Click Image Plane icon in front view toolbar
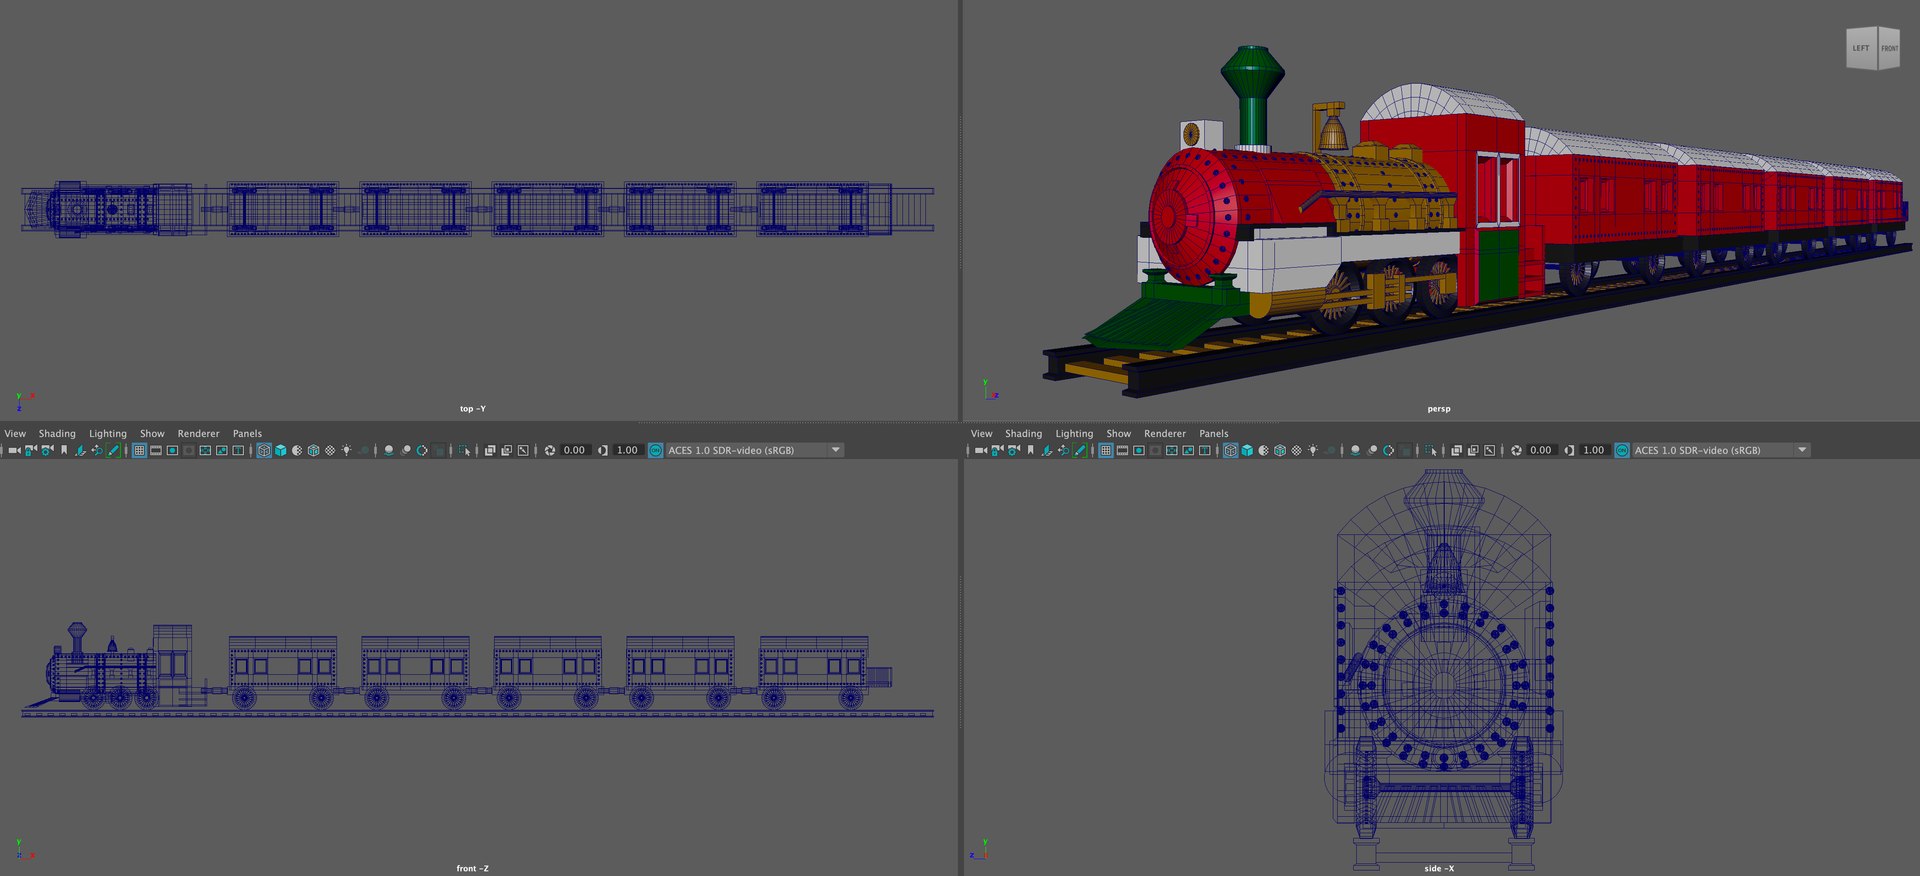 80,450
